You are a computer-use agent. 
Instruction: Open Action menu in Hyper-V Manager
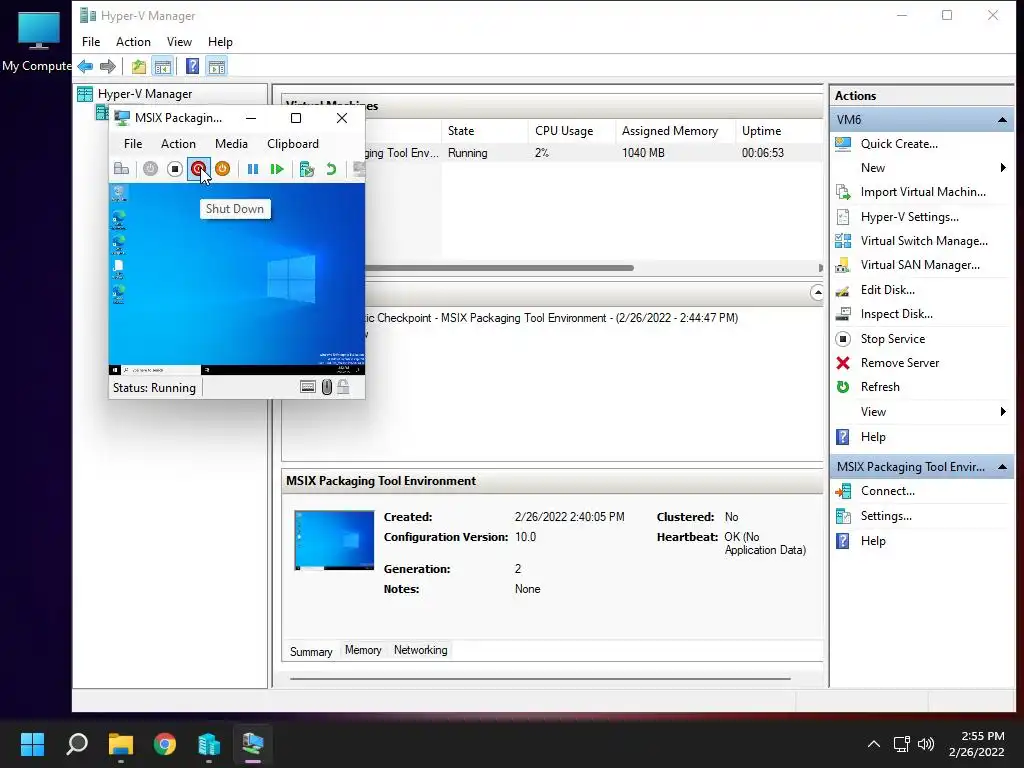[133, 42]
